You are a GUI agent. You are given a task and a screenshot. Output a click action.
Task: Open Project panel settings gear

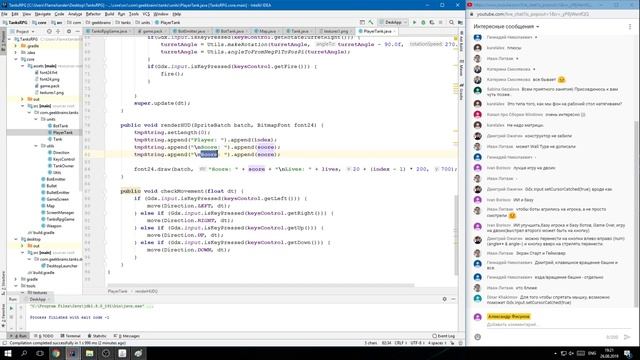[69, 31]
